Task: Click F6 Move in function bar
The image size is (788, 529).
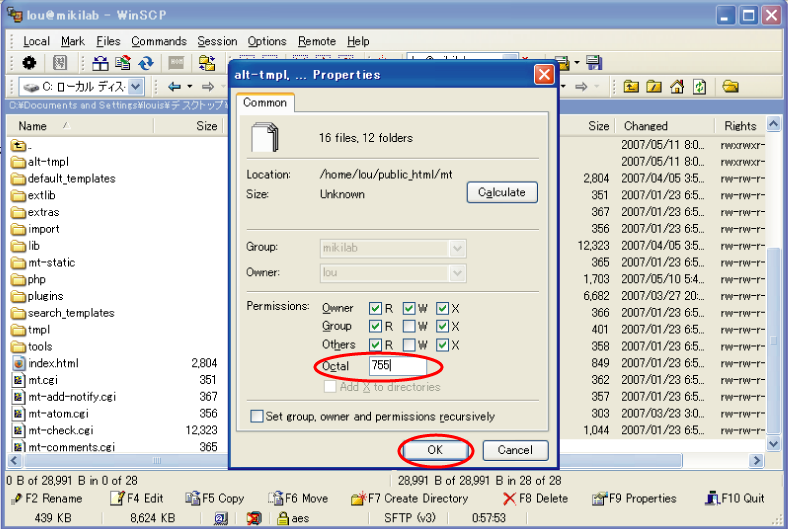Action: tap(298, 498)
